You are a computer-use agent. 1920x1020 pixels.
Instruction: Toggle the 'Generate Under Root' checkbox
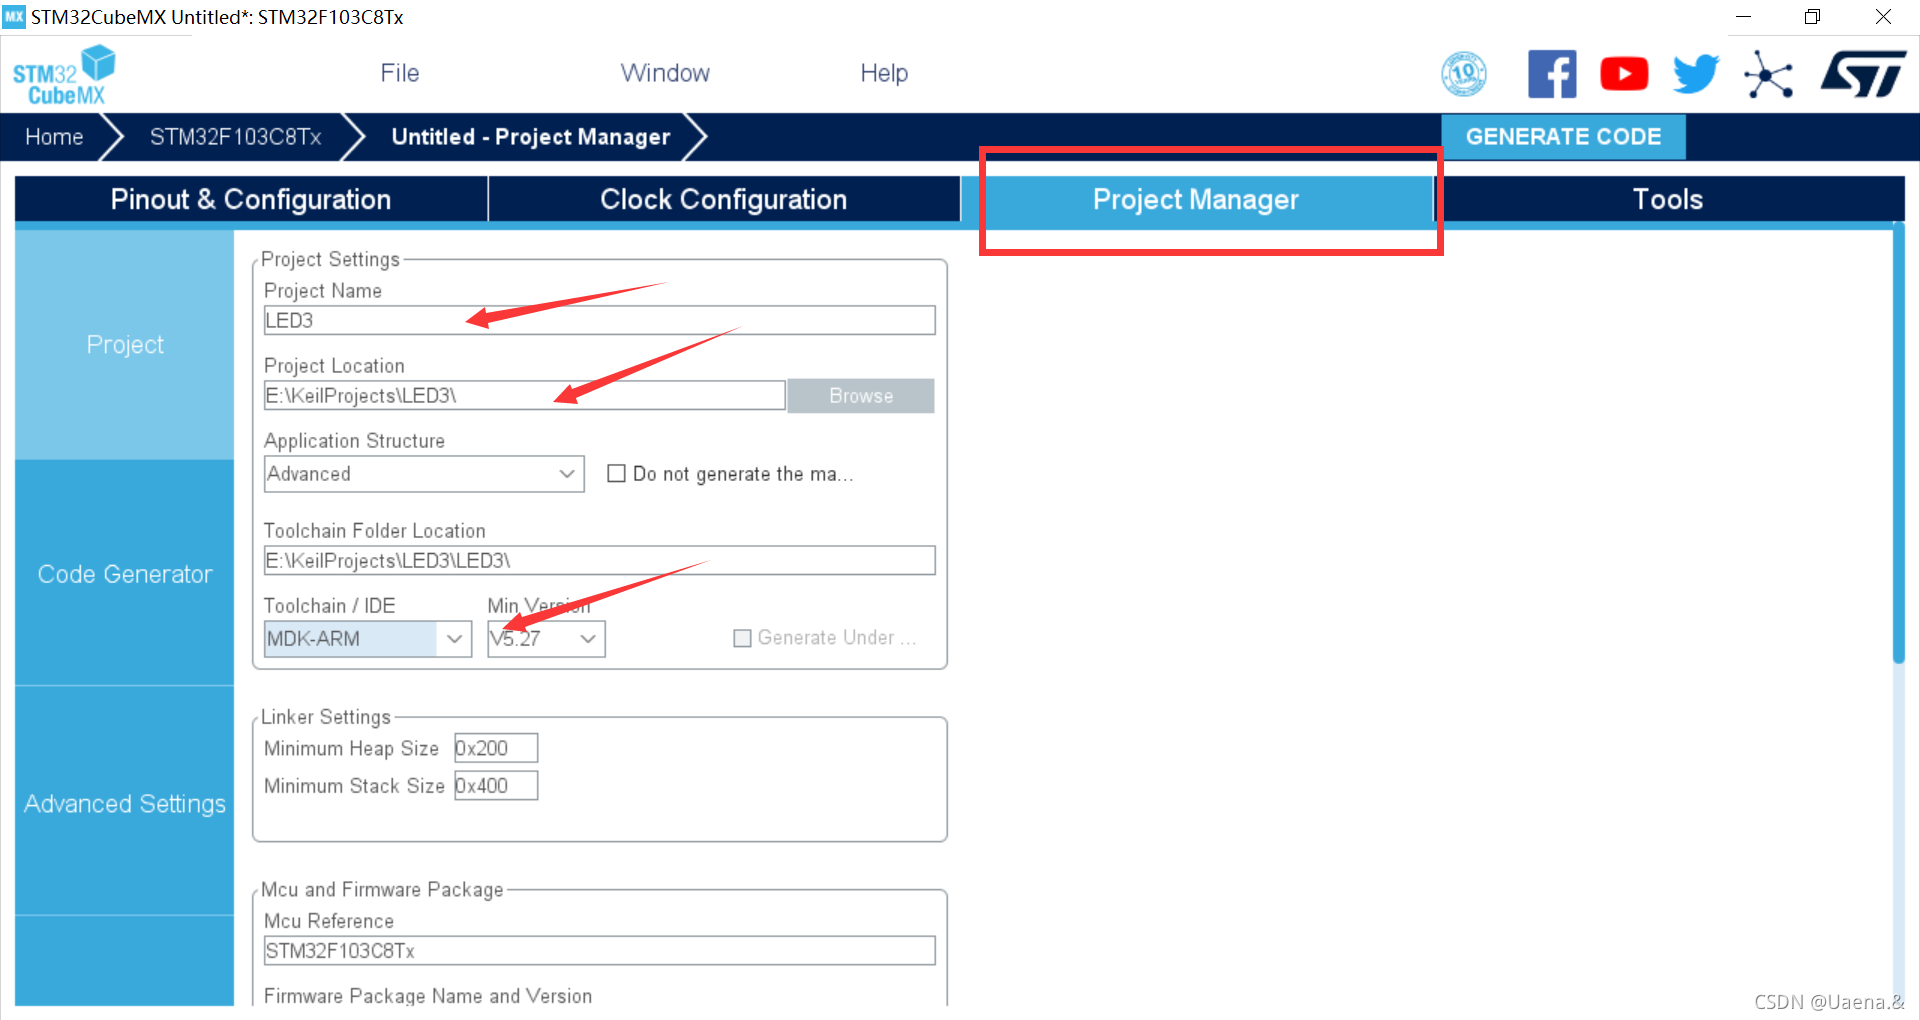pyautogui.click(x=742, y=638)
